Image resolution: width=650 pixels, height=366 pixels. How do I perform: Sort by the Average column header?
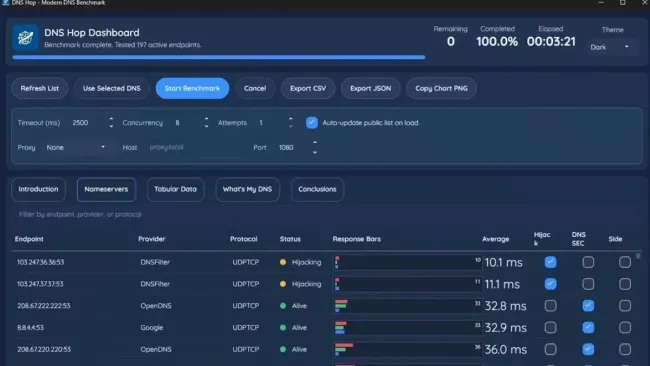click(496, 239)
